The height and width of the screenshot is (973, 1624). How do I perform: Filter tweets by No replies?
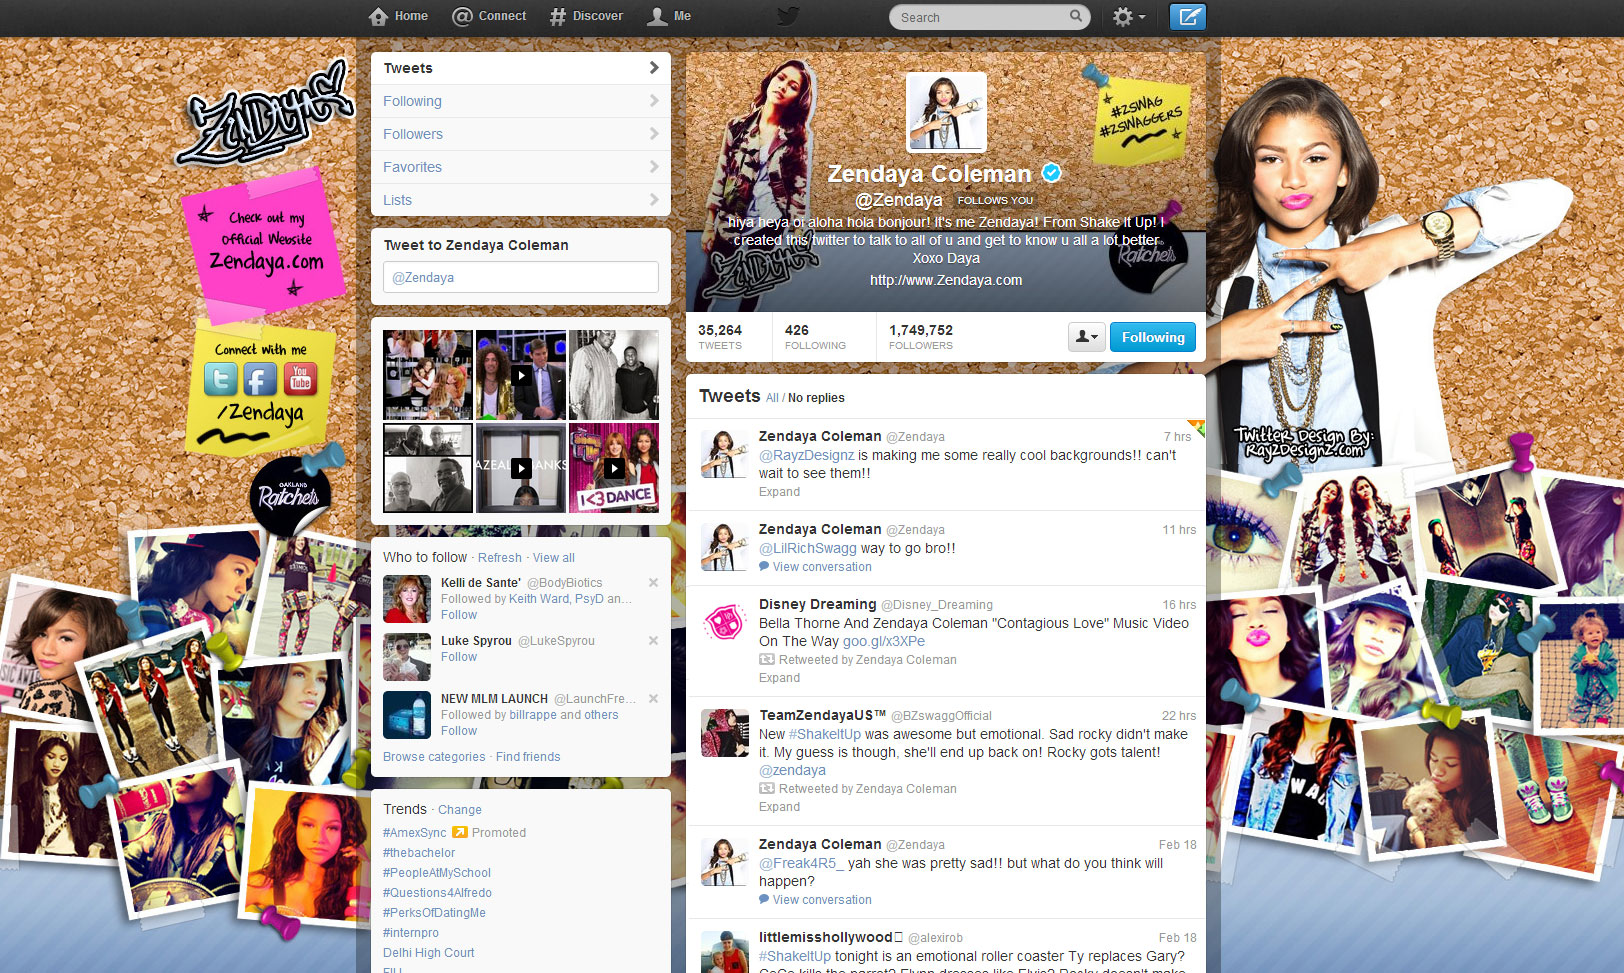816,398
